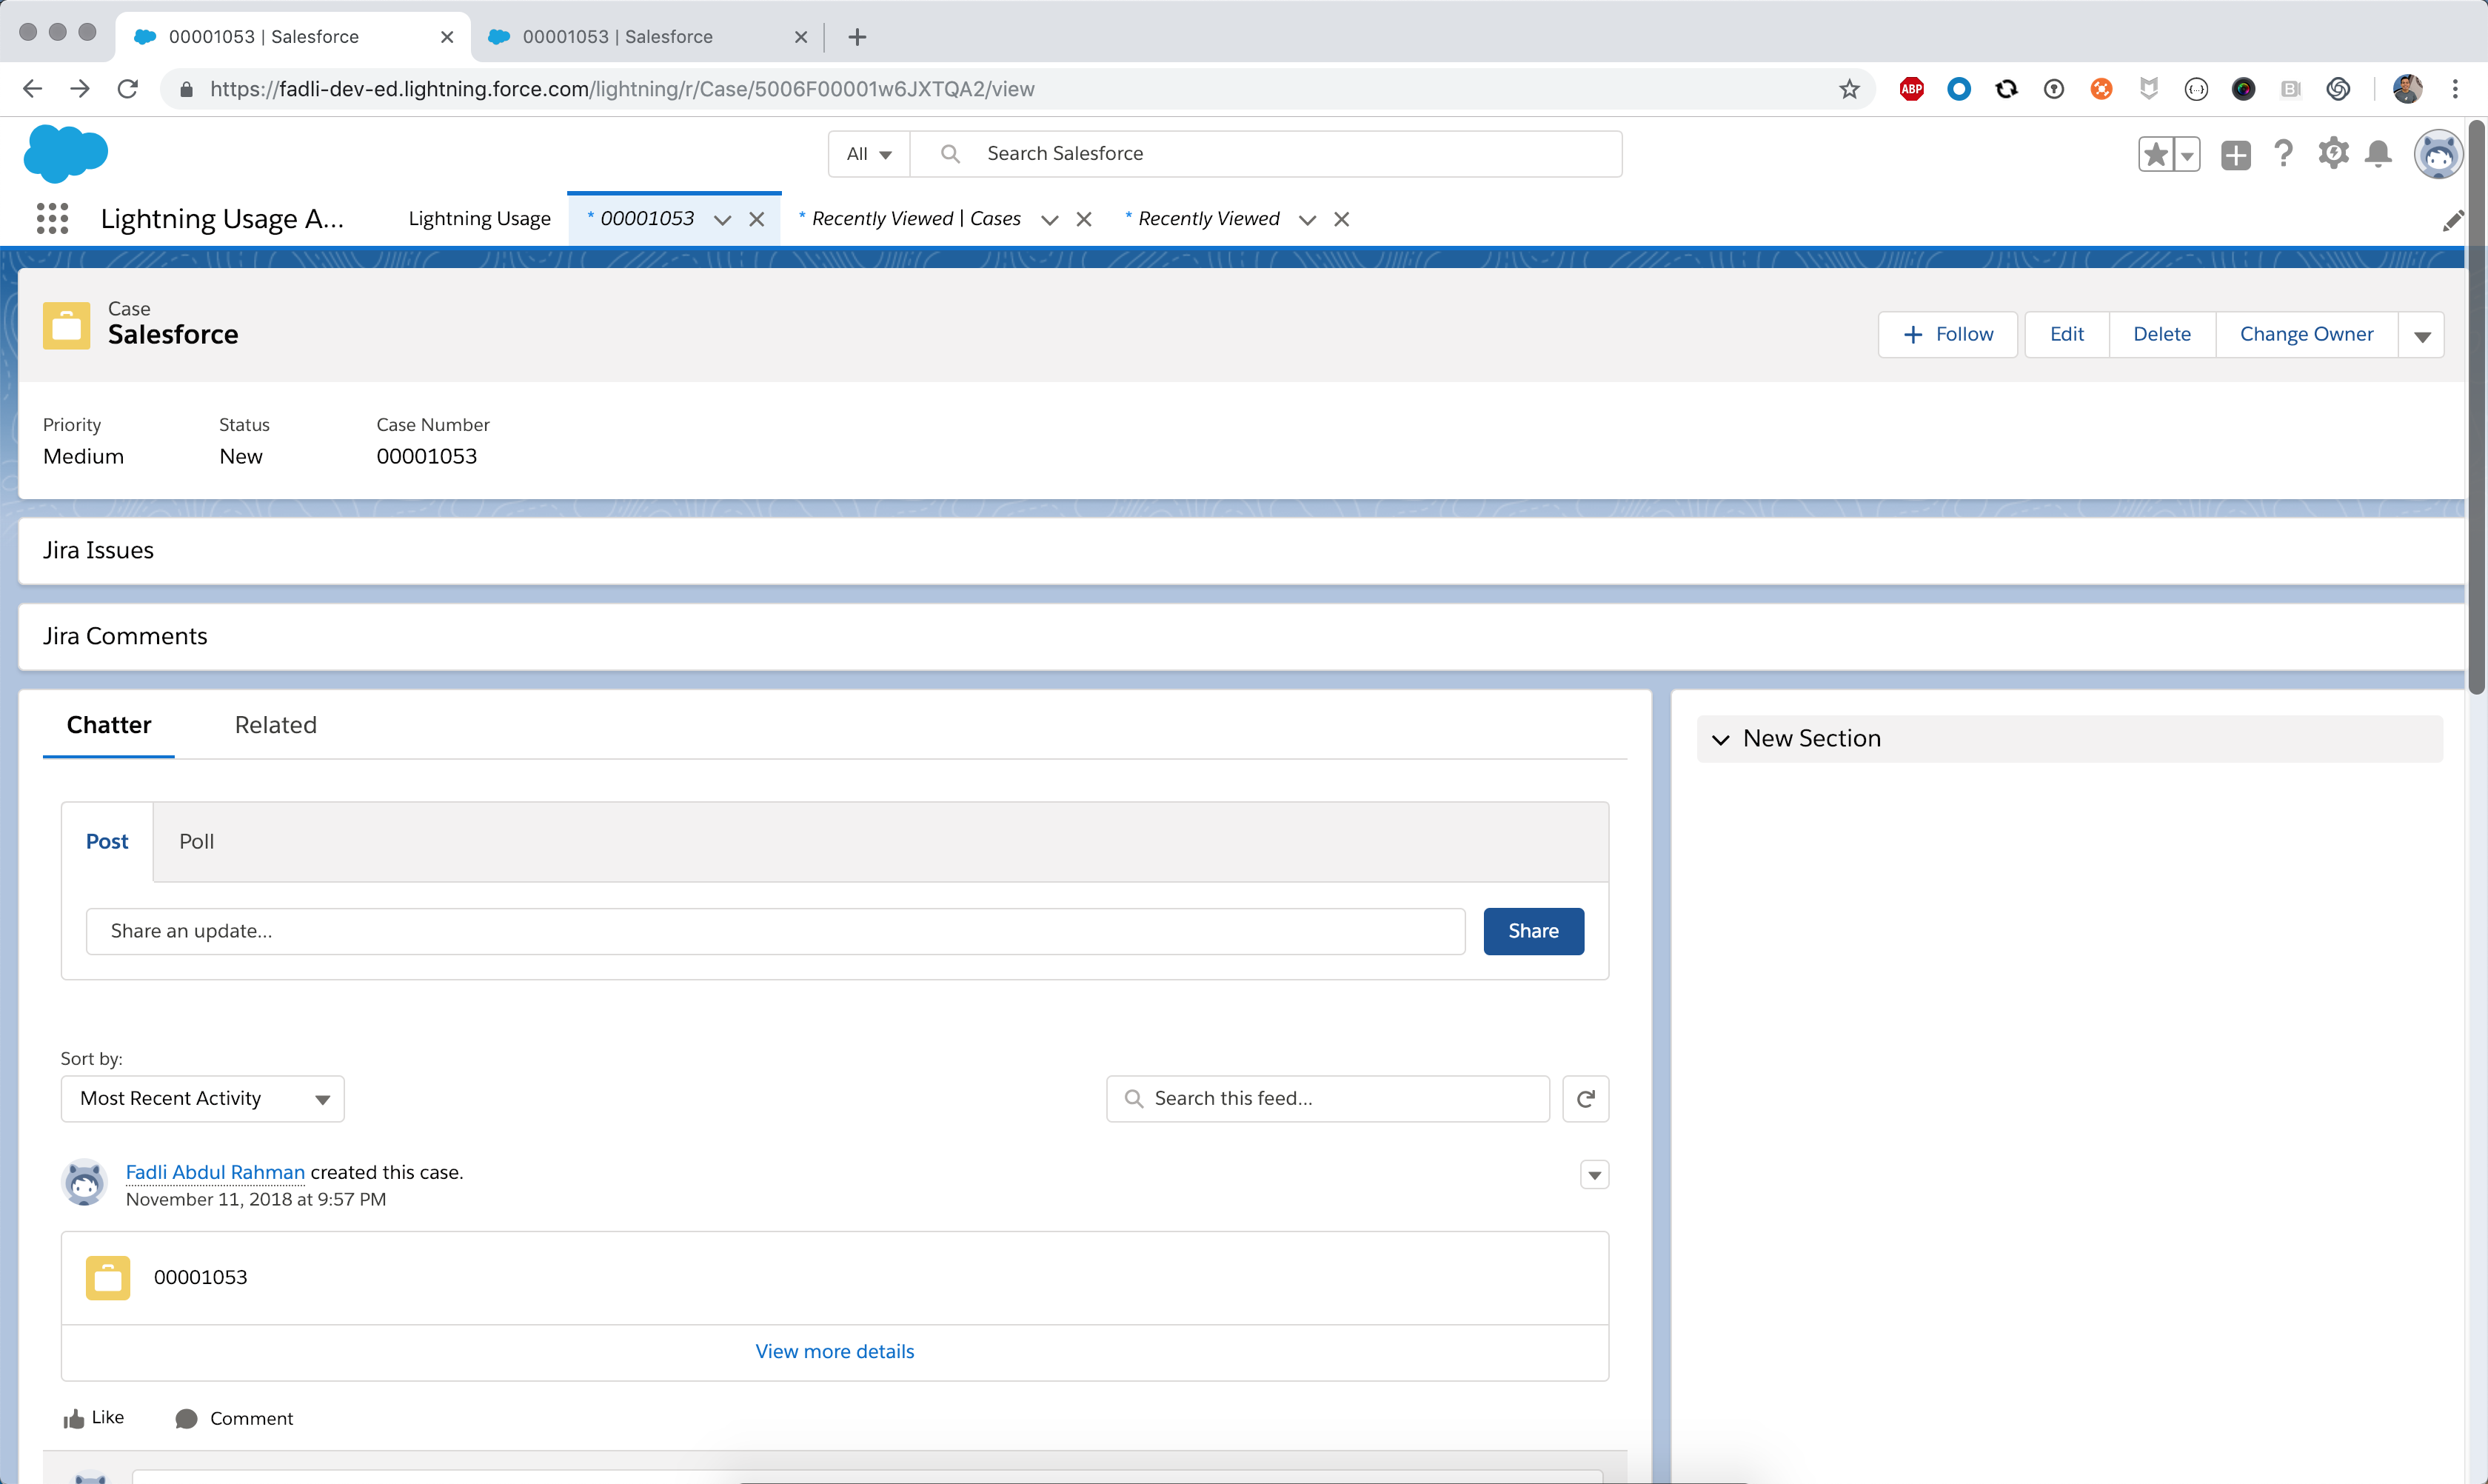This screenshot has width=2488, height=1484.
Task: Close the Recently Viewed | Cases tab
Action: [1084, 219]
